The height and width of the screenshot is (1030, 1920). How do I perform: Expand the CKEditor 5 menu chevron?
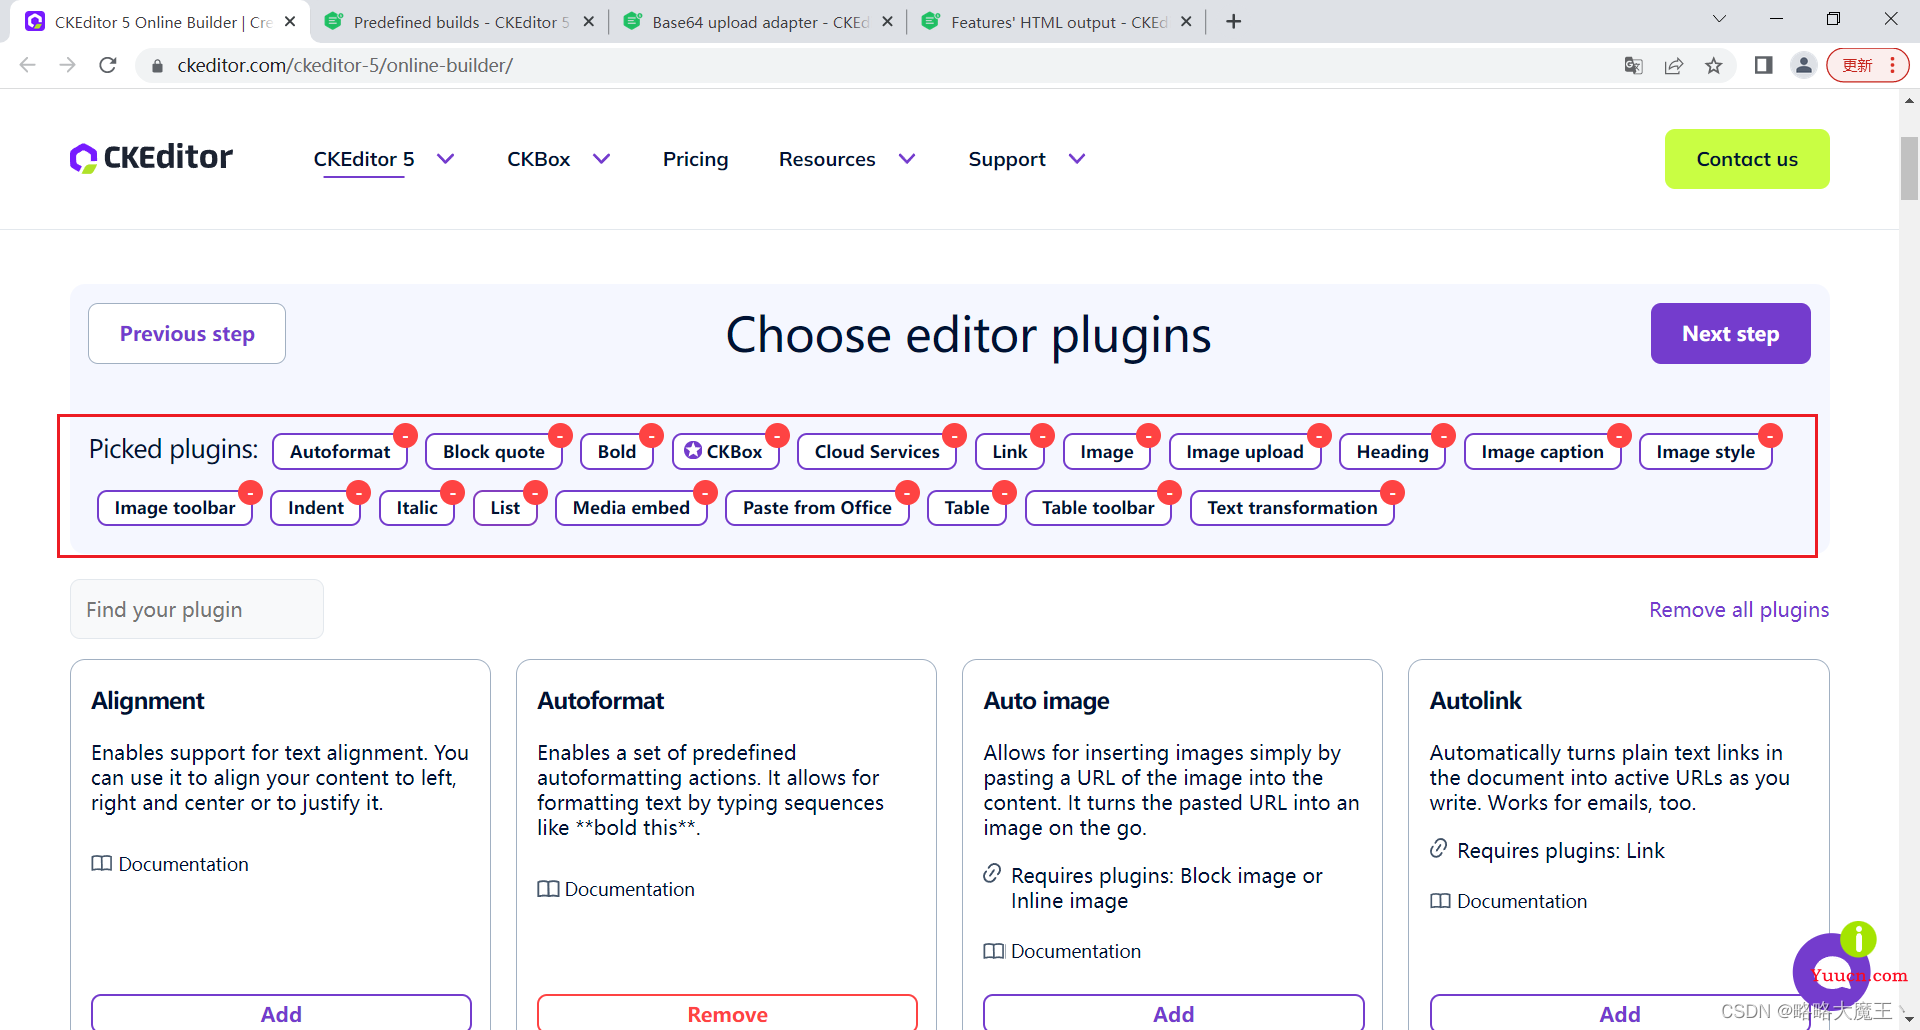tap(446, 159)
